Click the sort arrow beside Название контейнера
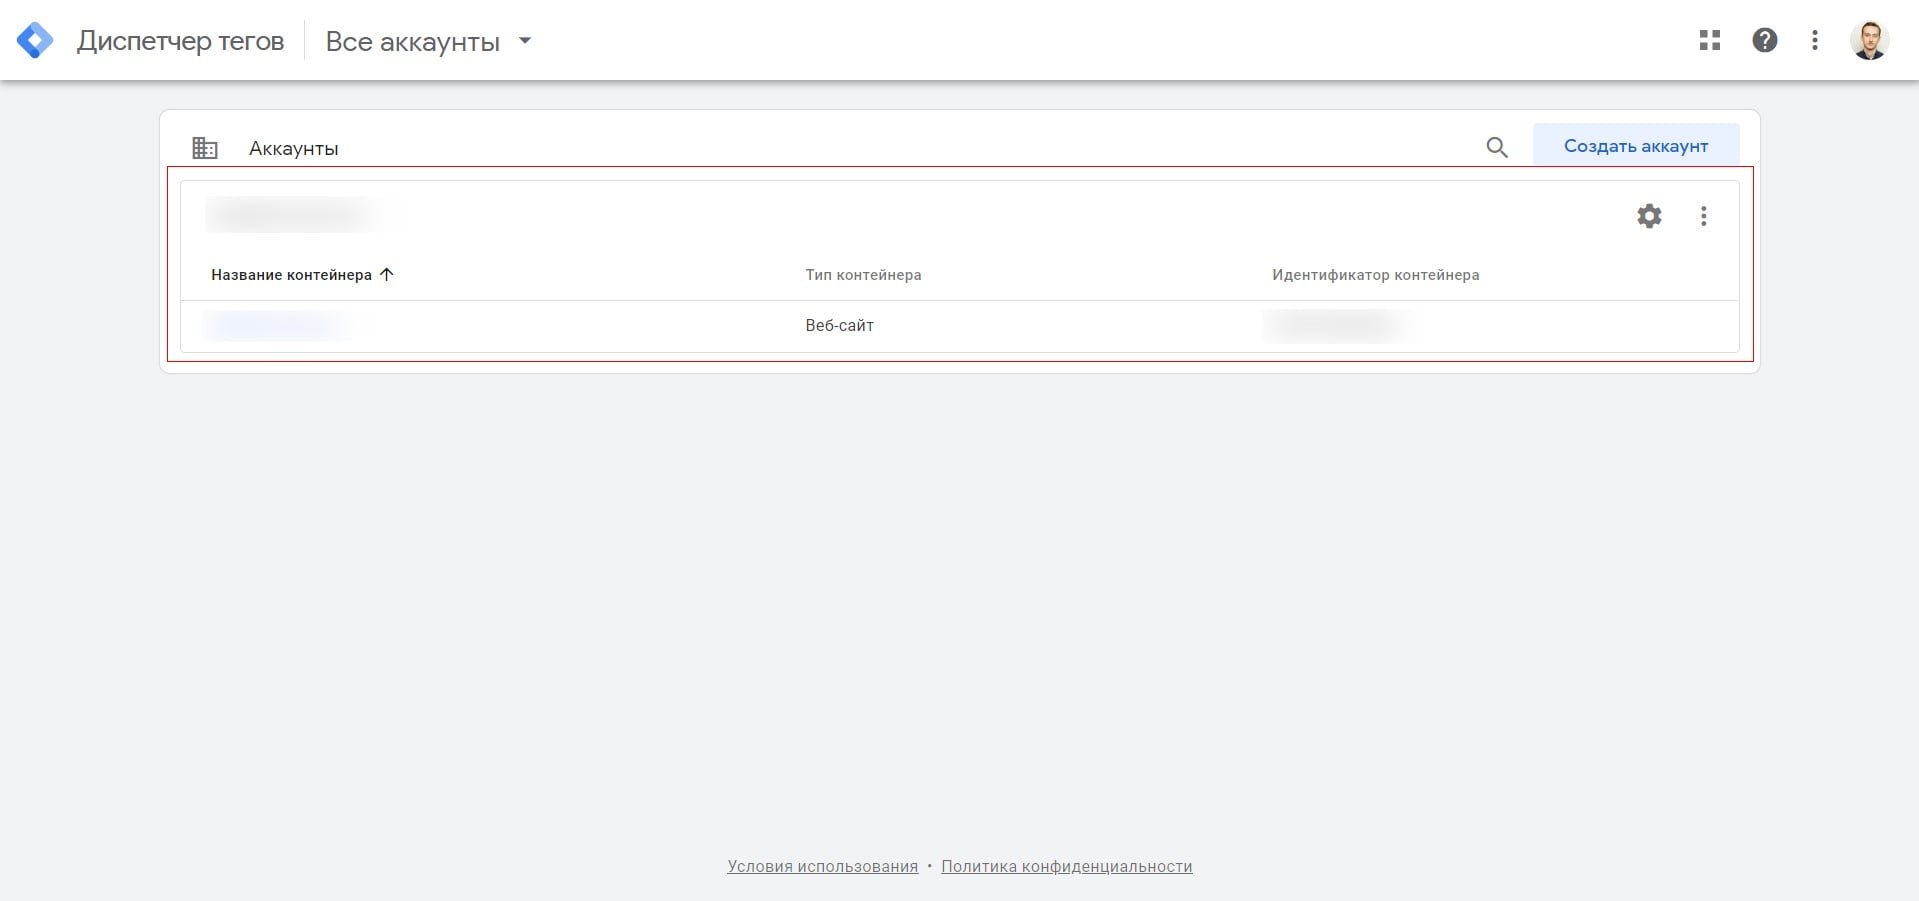1919x901 pixels. (387, 275)
